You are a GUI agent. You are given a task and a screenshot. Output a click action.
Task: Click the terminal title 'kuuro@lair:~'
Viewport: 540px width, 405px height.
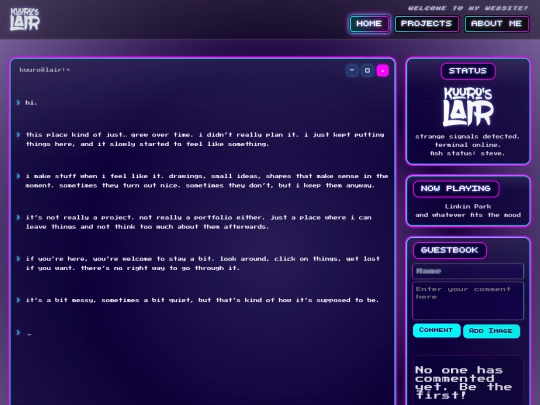coord(44,70)
